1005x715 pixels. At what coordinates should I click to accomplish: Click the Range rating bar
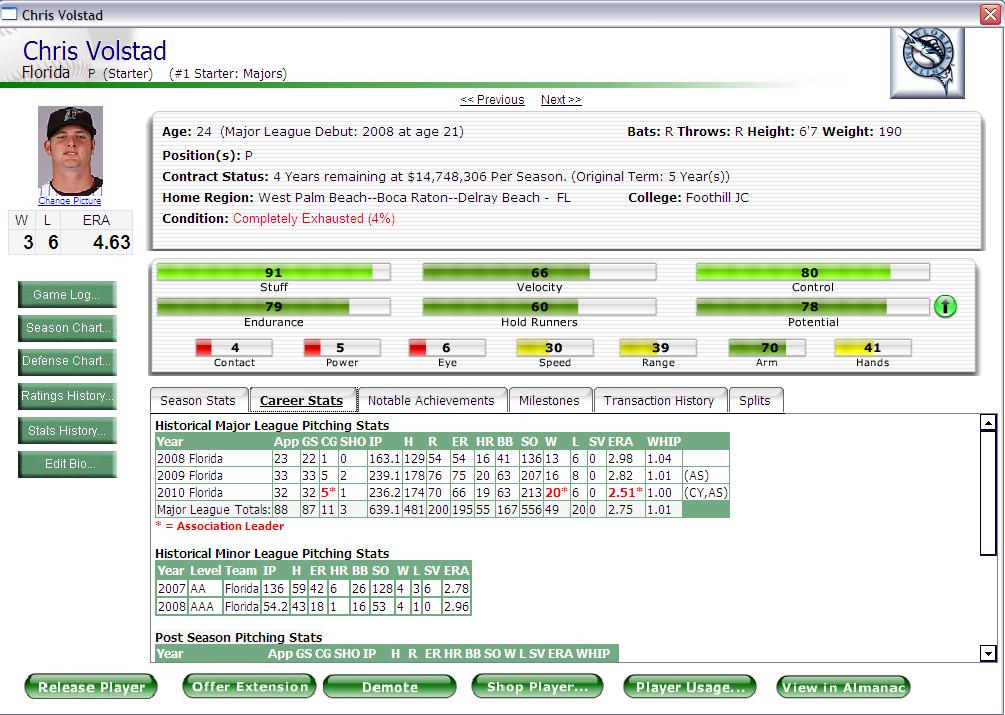pyautogui.click(x=658, y=348)
